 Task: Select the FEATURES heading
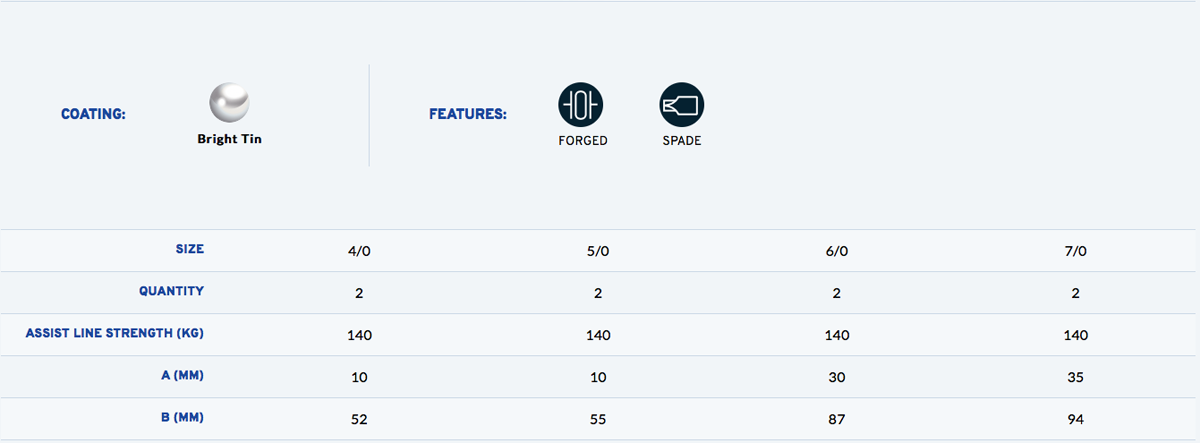coord(468,114)
